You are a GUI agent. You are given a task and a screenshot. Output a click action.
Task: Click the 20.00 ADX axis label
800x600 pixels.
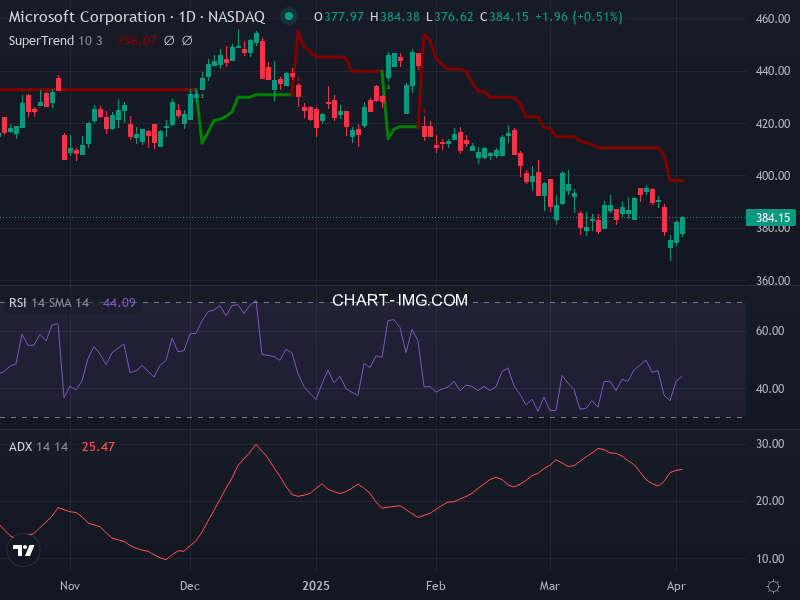tap(770, 501)
